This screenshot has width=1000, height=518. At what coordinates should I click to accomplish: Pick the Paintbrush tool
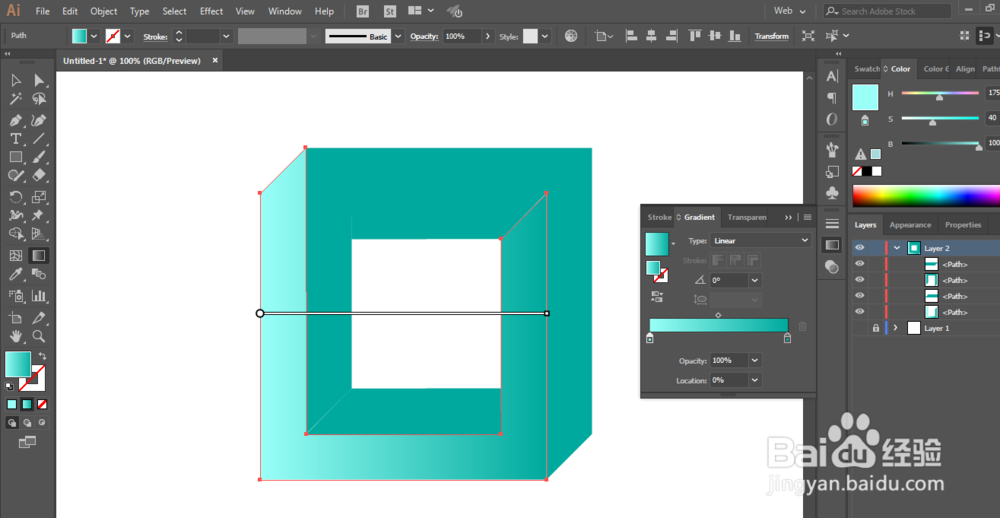[39, 157]
